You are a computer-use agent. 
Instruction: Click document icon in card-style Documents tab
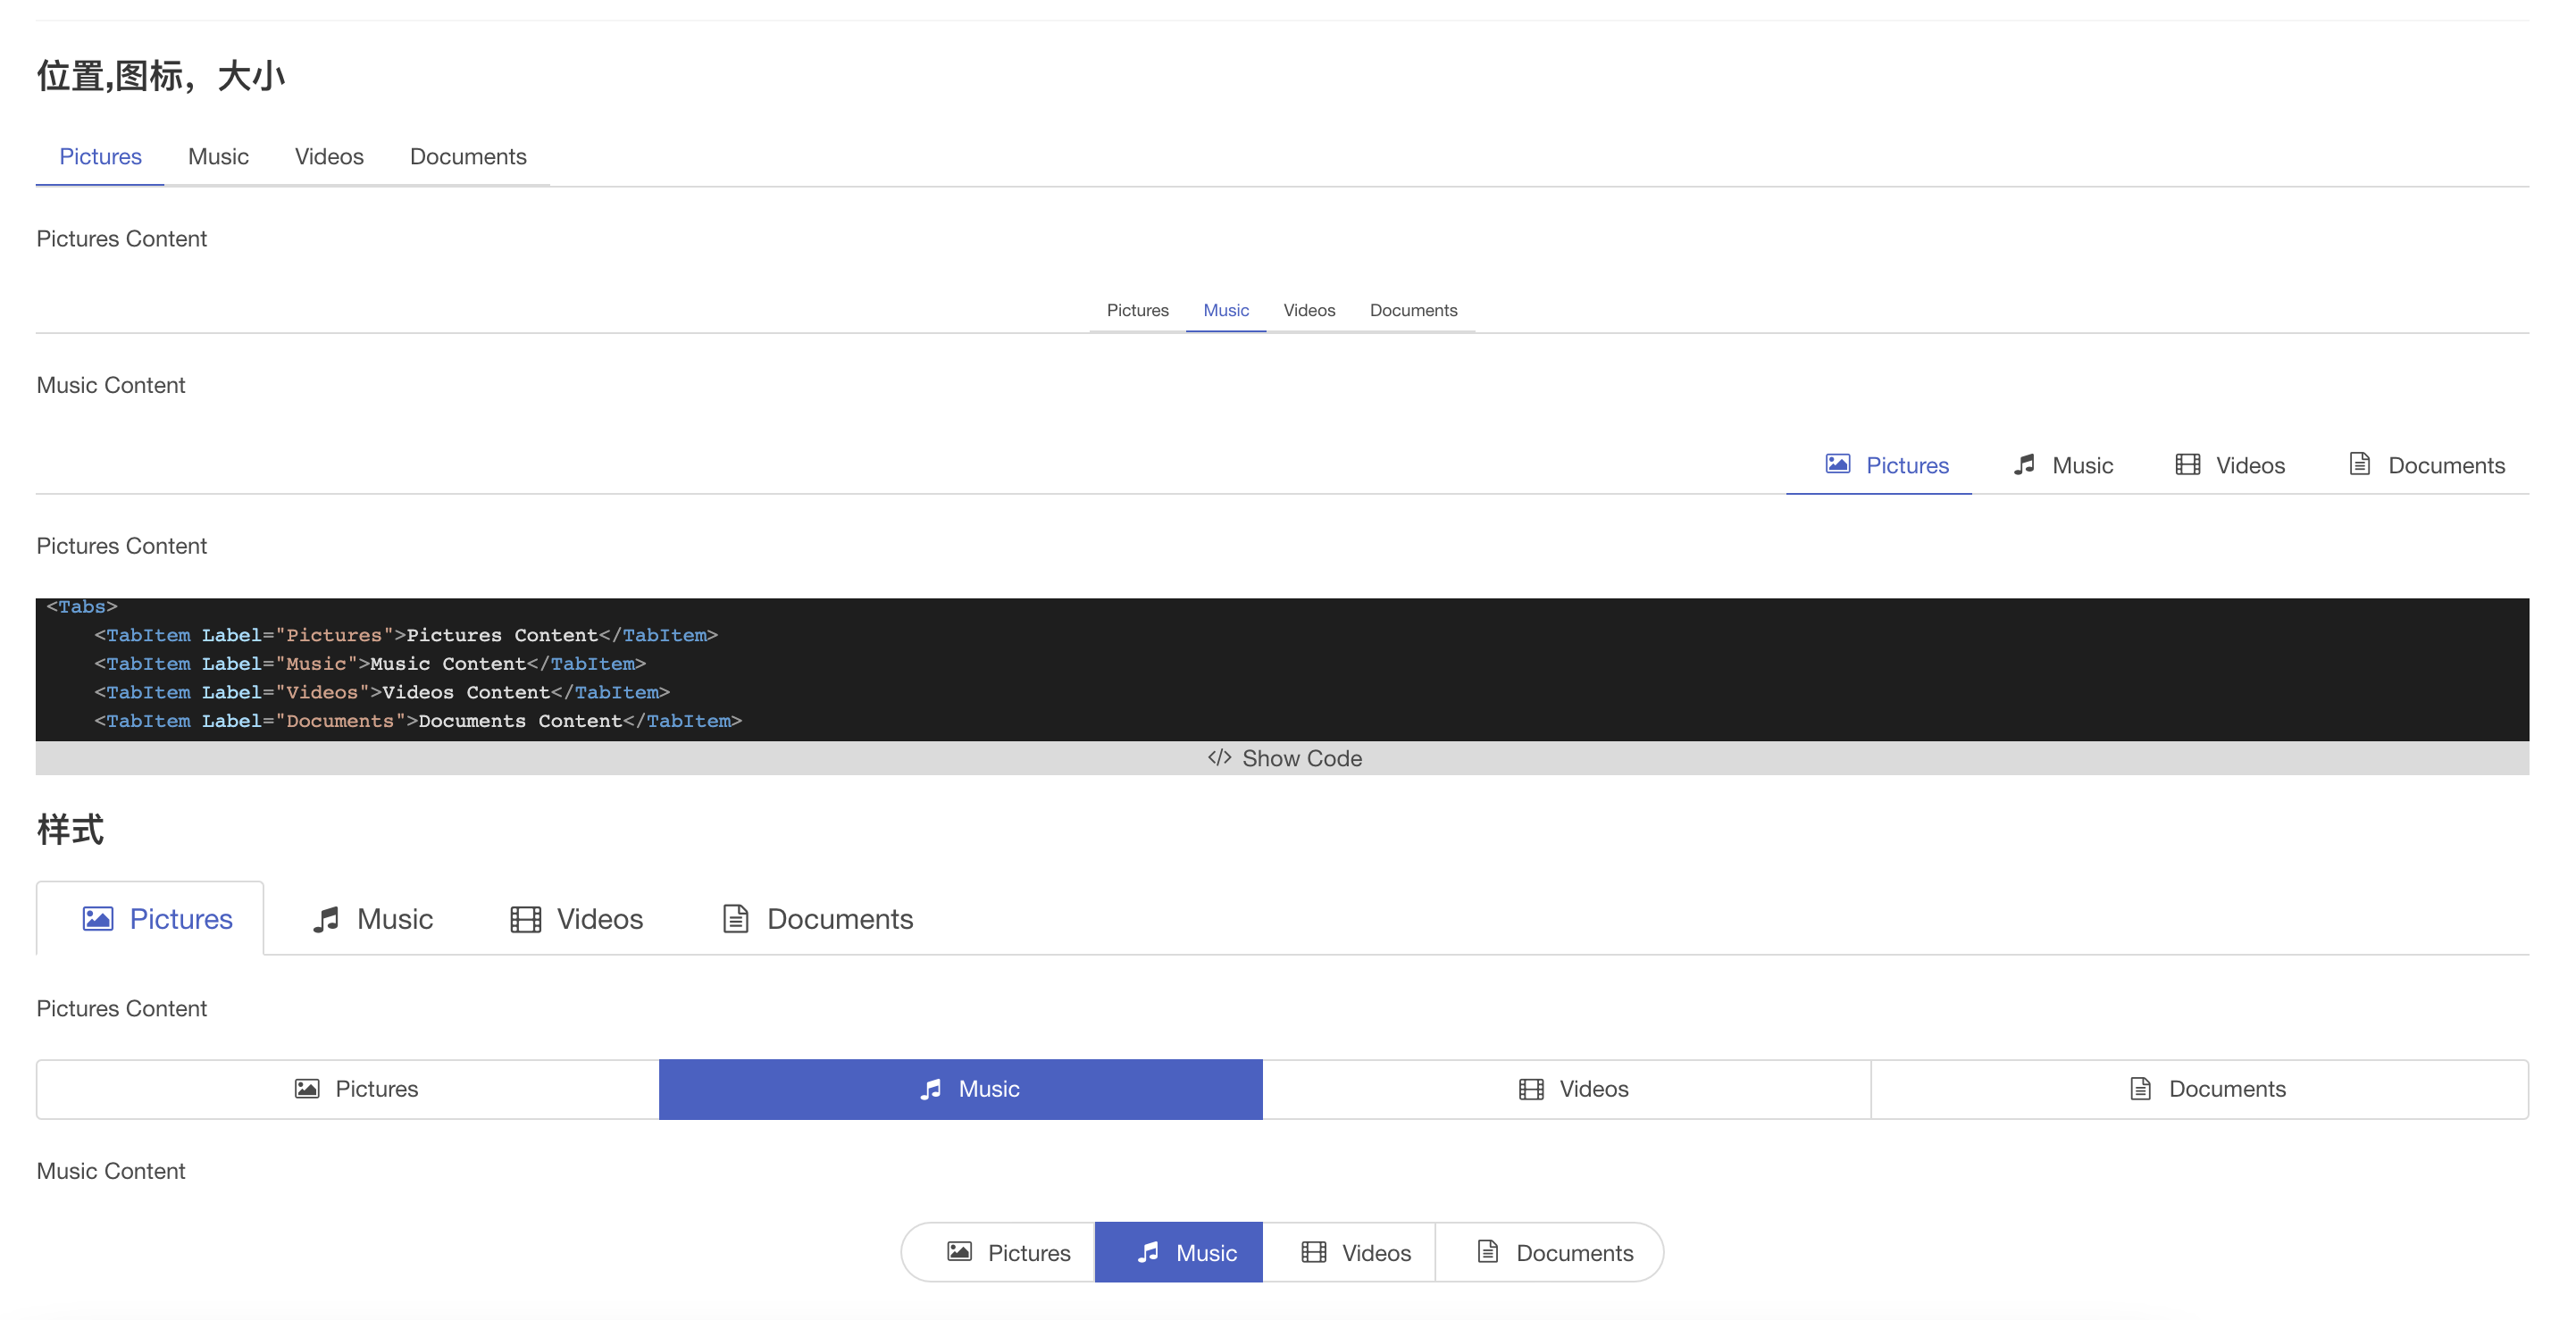click(735, 918)
